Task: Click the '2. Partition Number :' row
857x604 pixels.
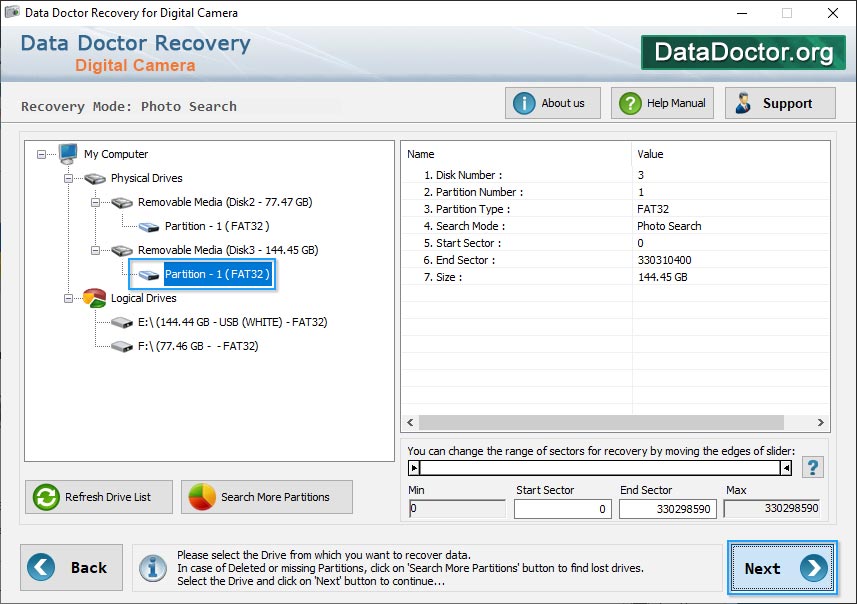Action: point(615,192)
